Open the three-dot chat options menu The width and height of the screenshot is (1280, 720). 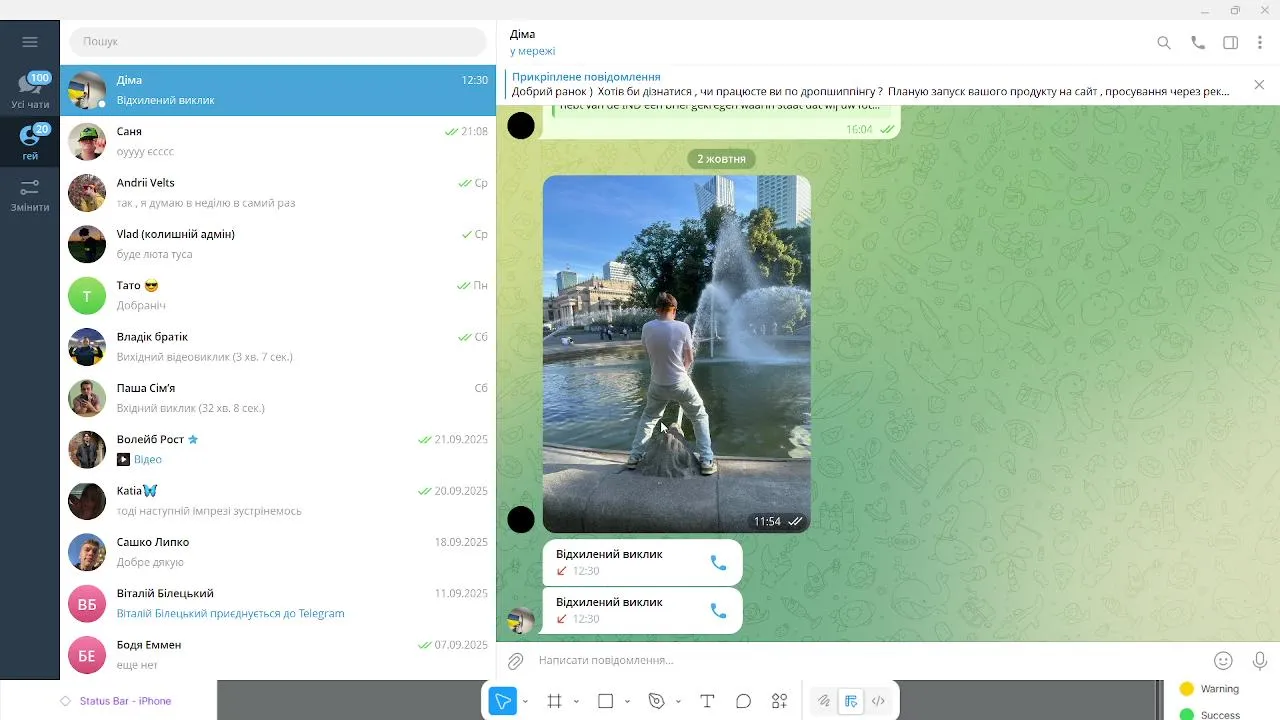point(1260,43)
